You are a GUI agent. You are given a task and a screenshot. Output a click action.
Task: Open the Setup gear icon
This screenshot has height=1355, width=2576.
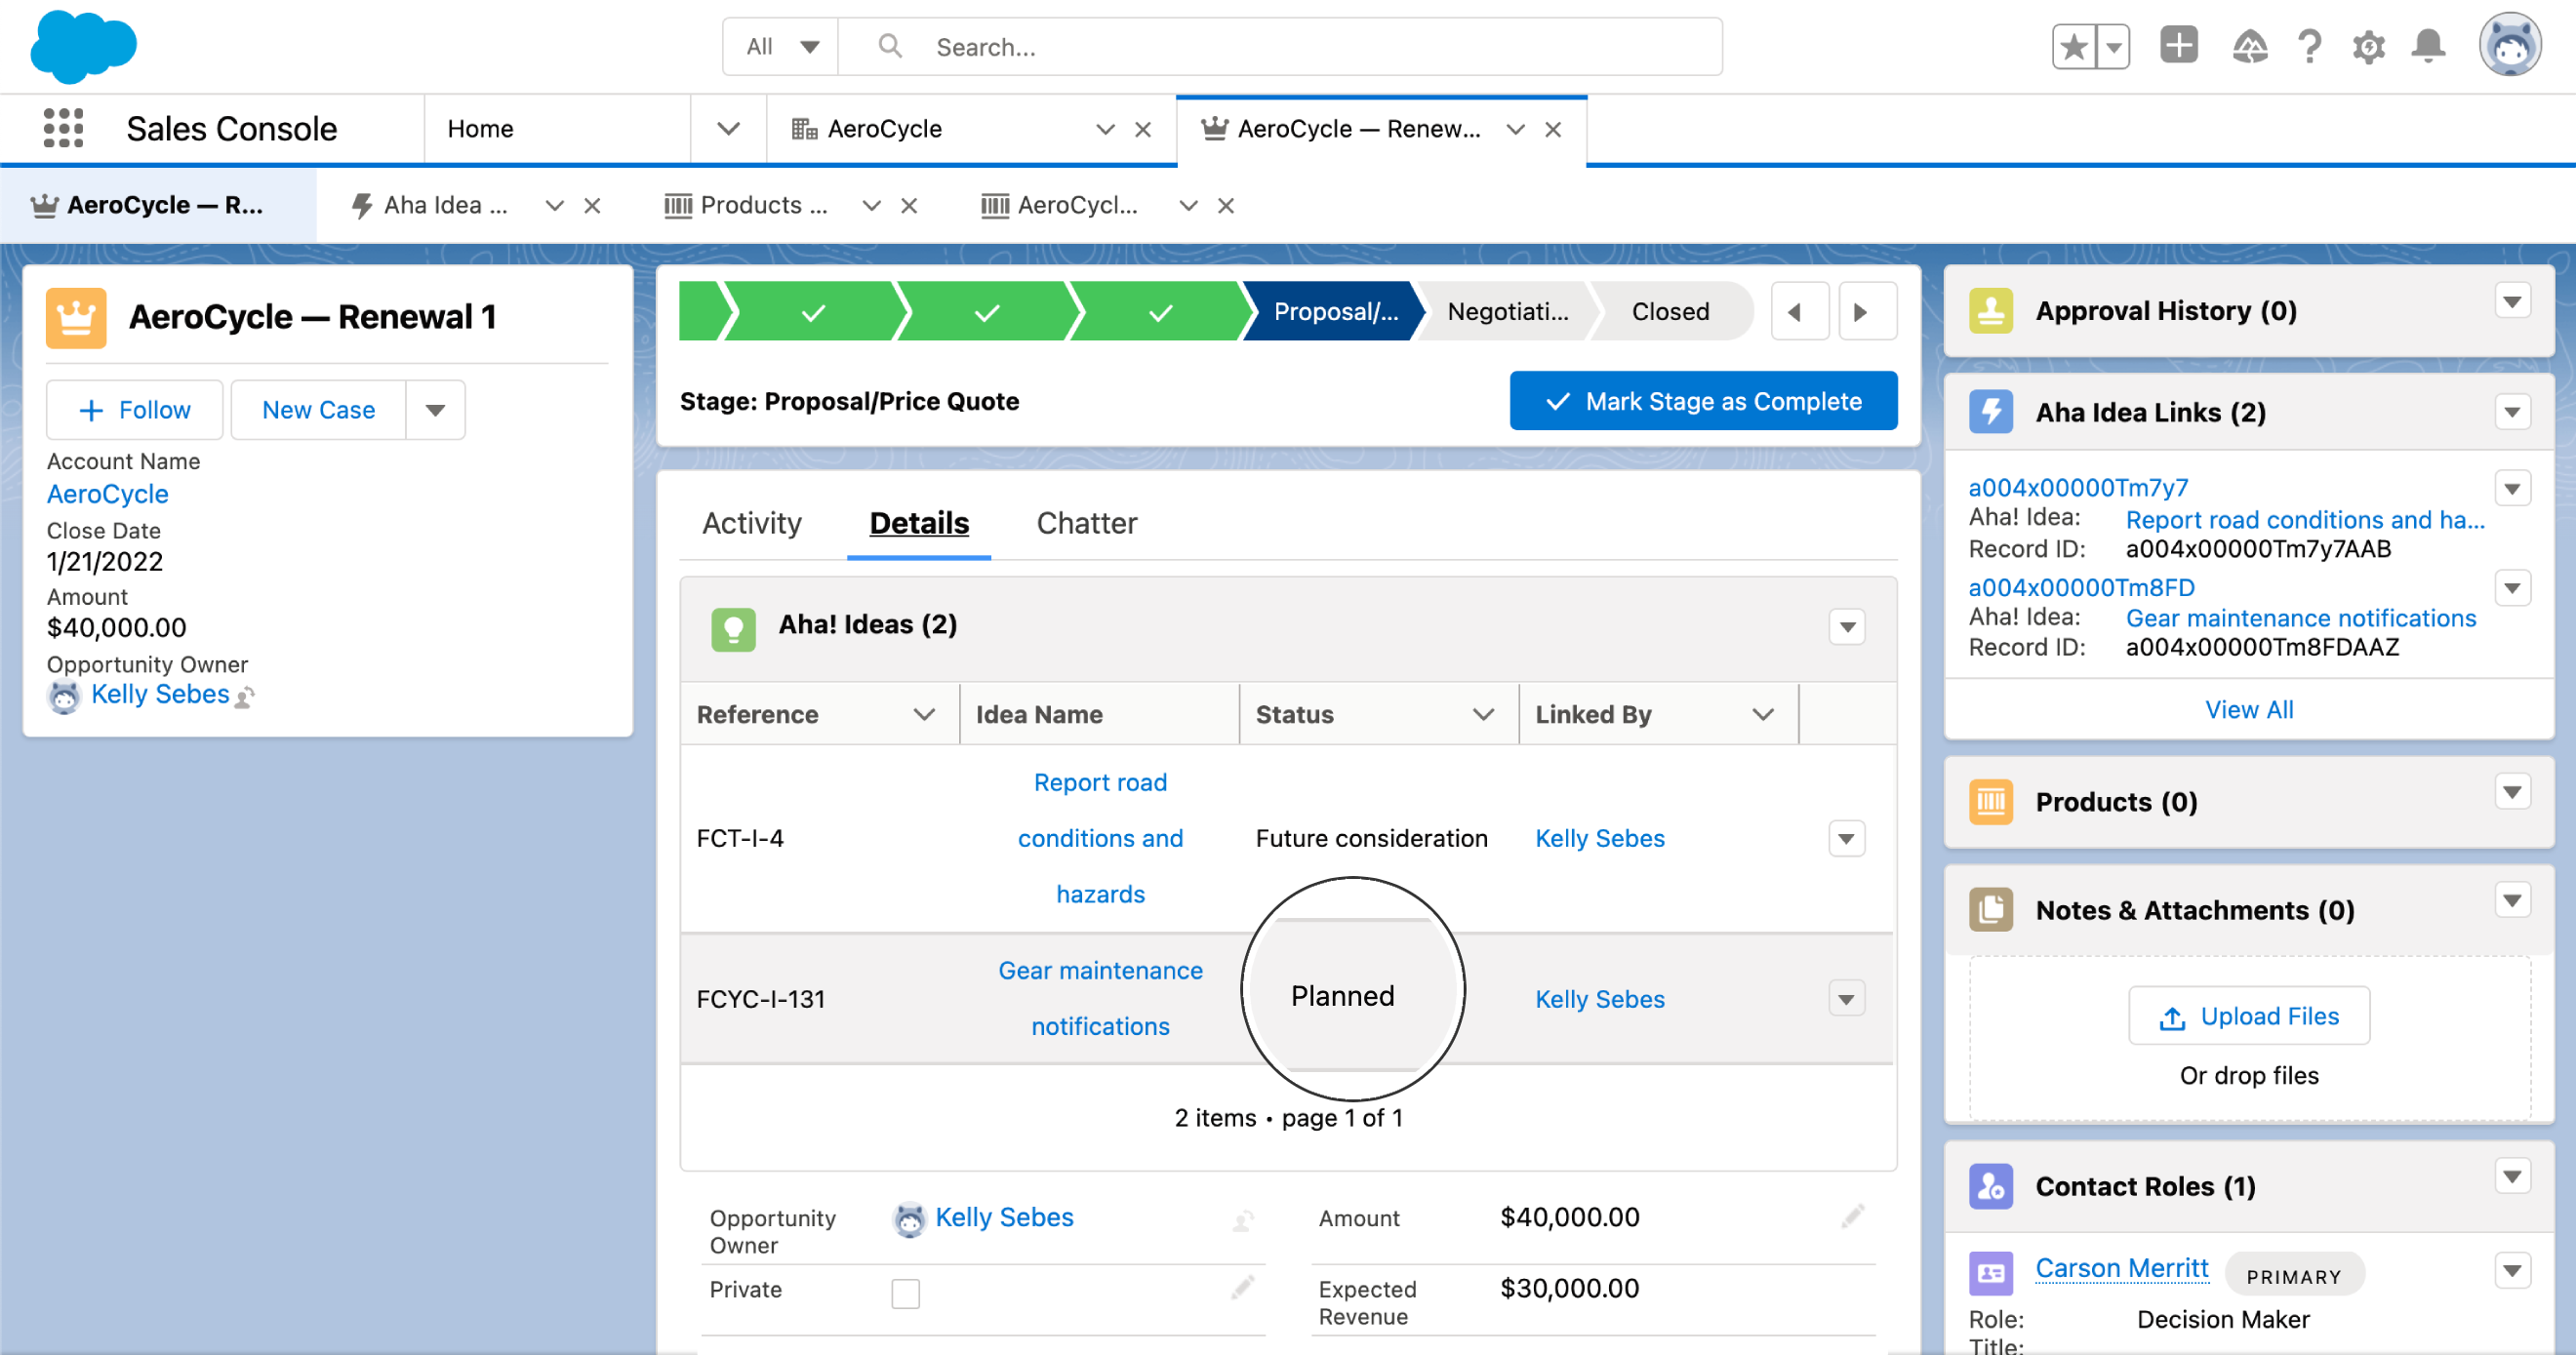tap(2368, 46)
